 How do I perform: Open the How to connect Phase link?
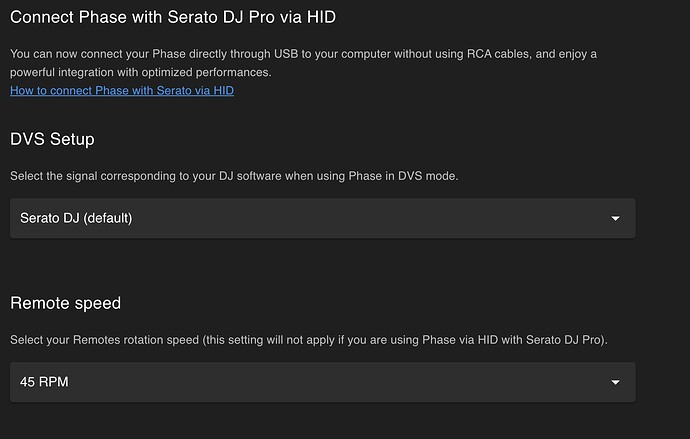(x=122, y=91)
